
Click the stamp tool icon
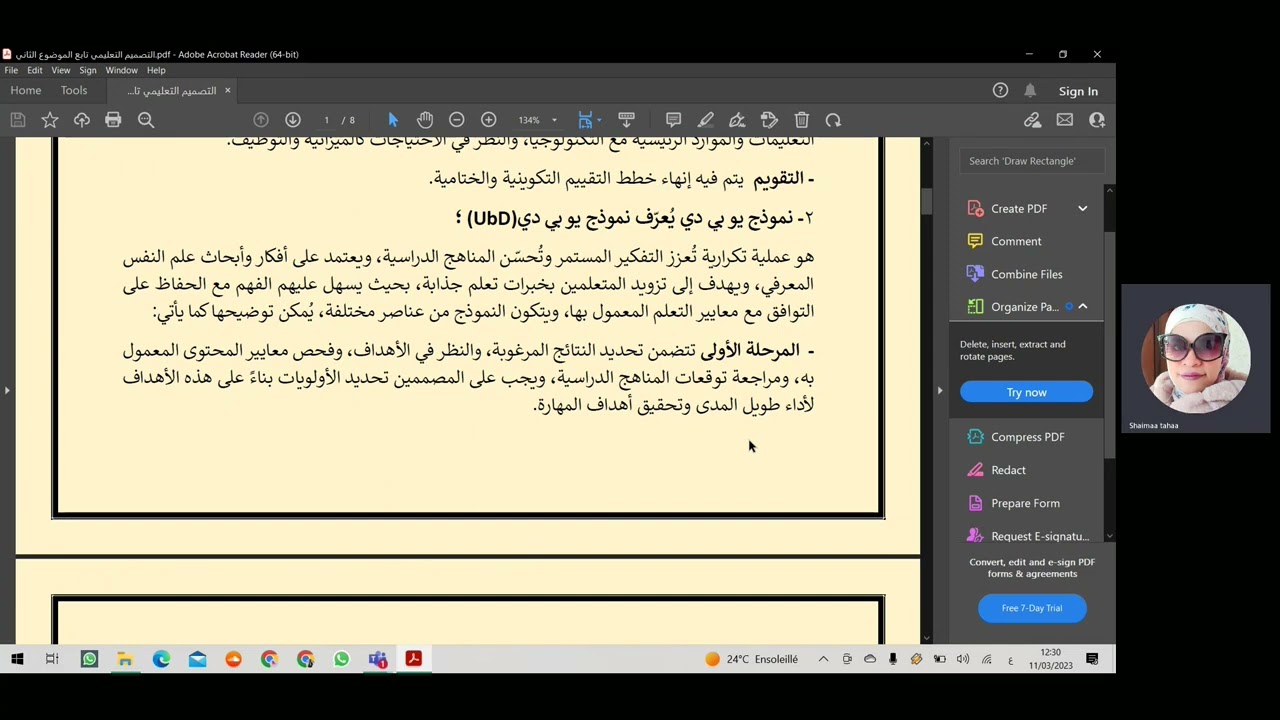[770, 120]
